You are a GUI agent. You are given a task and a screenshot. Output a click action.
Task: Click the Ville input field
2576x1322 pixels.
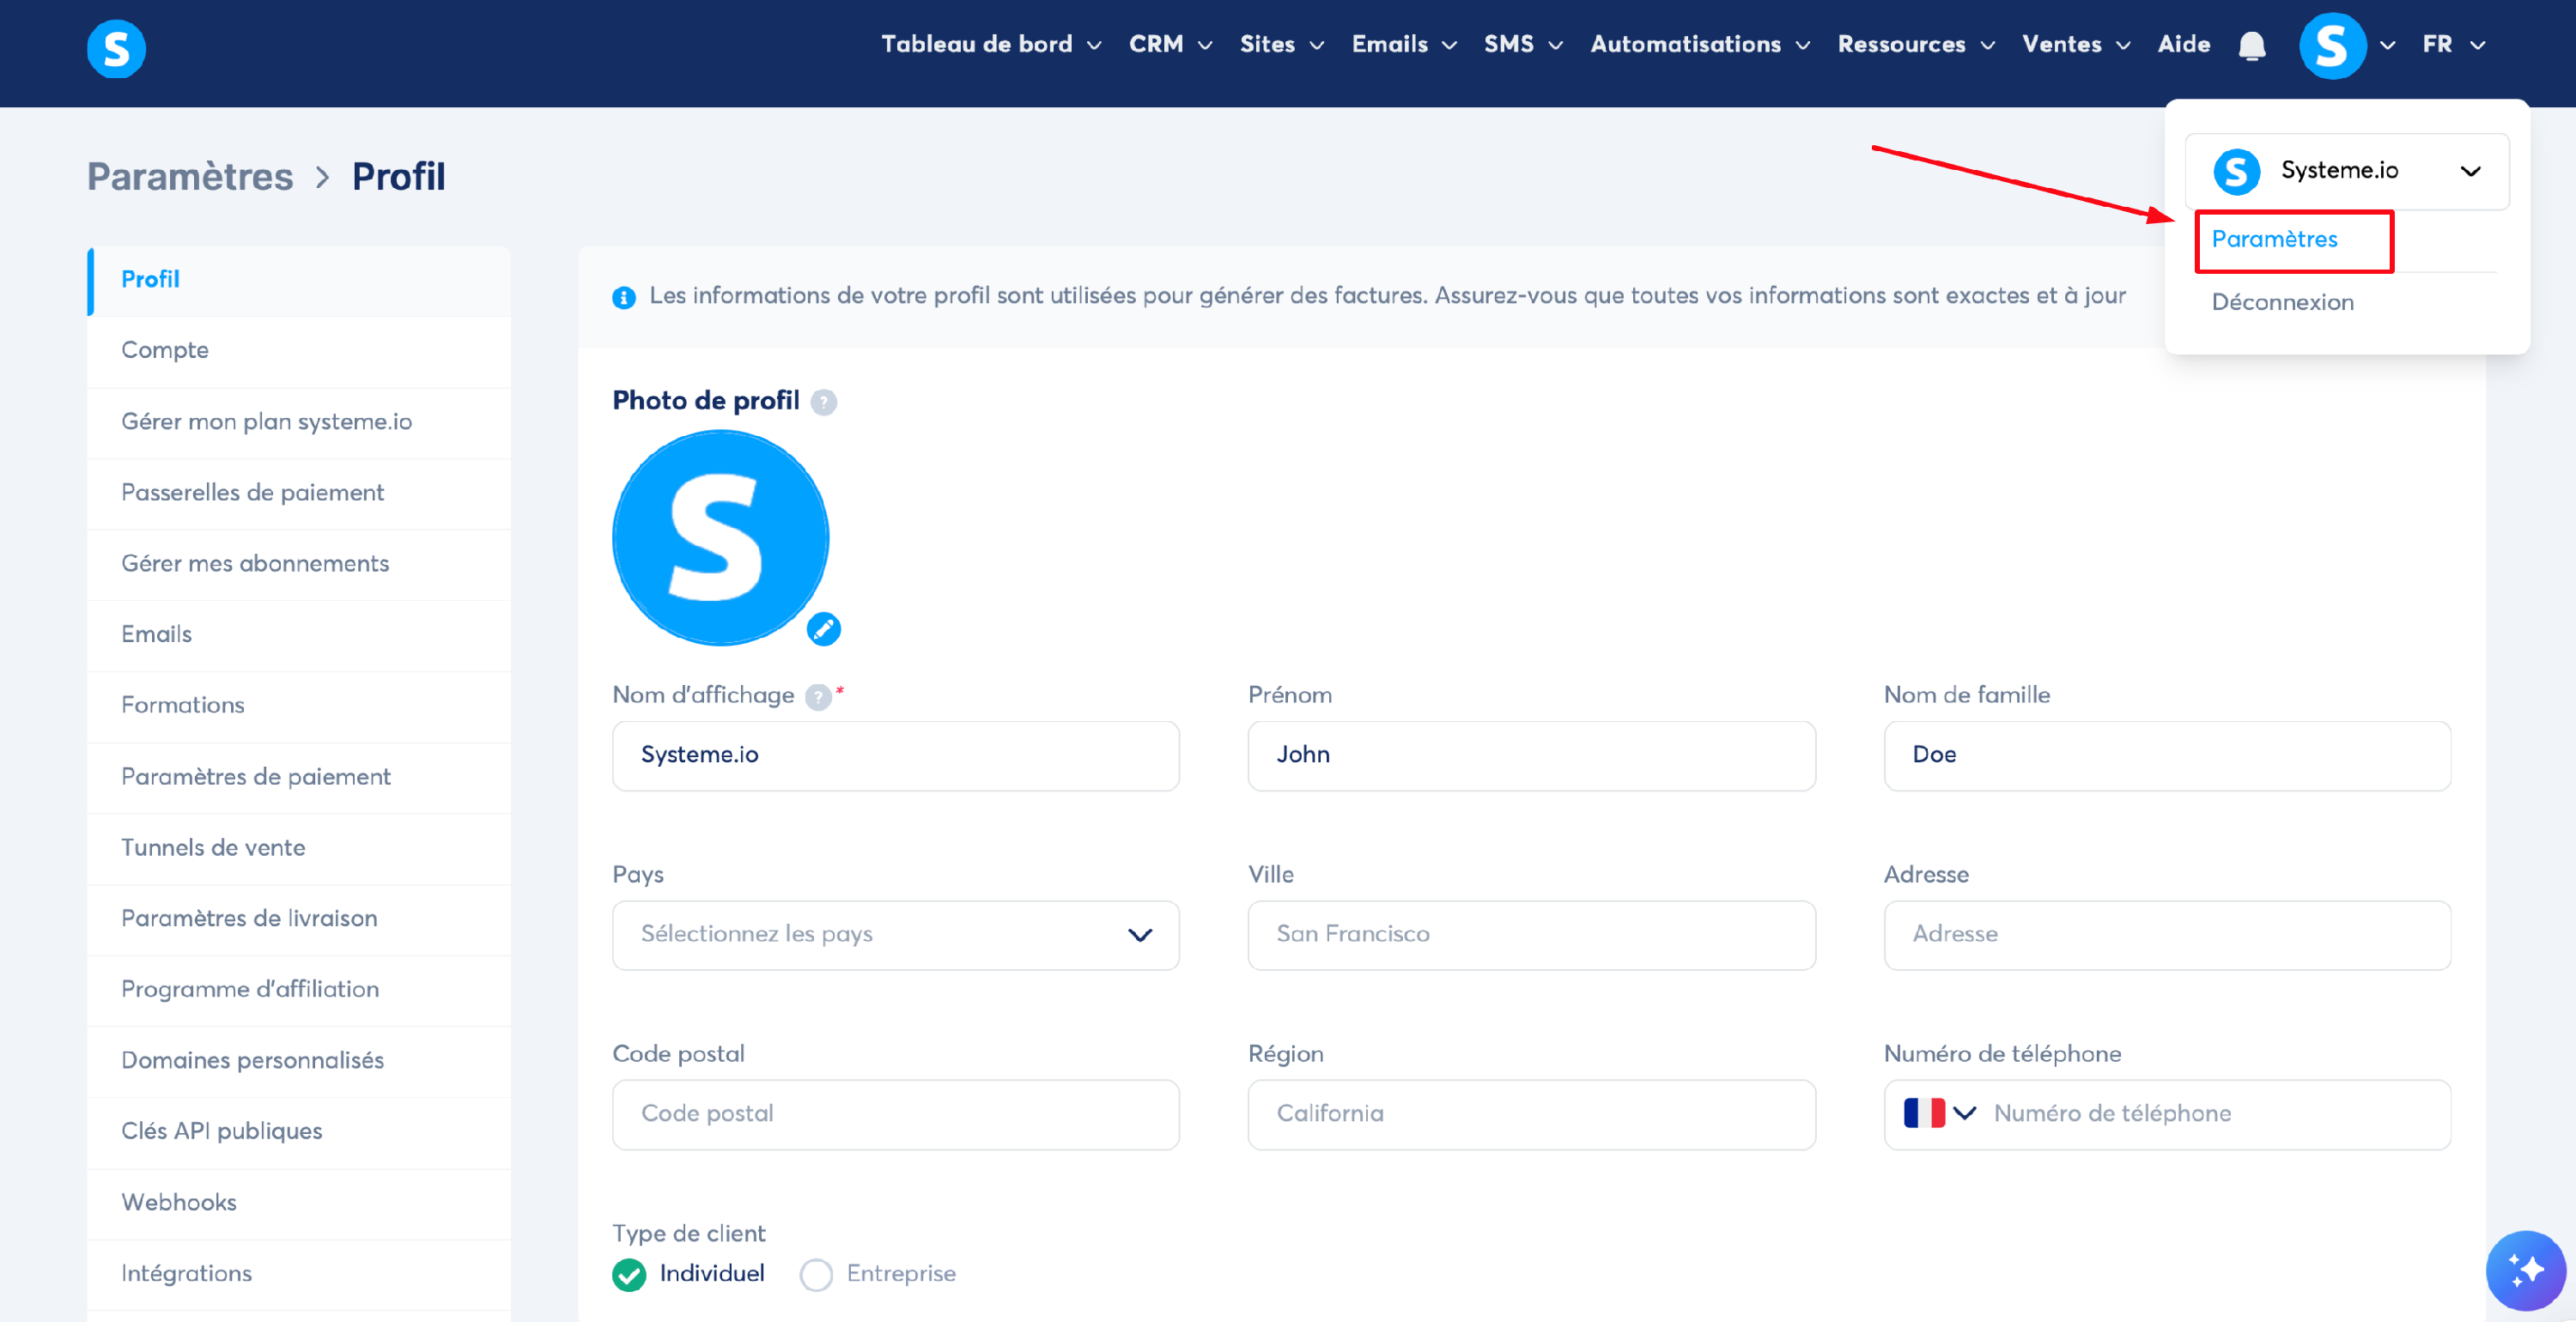(x=1530, y=934)
